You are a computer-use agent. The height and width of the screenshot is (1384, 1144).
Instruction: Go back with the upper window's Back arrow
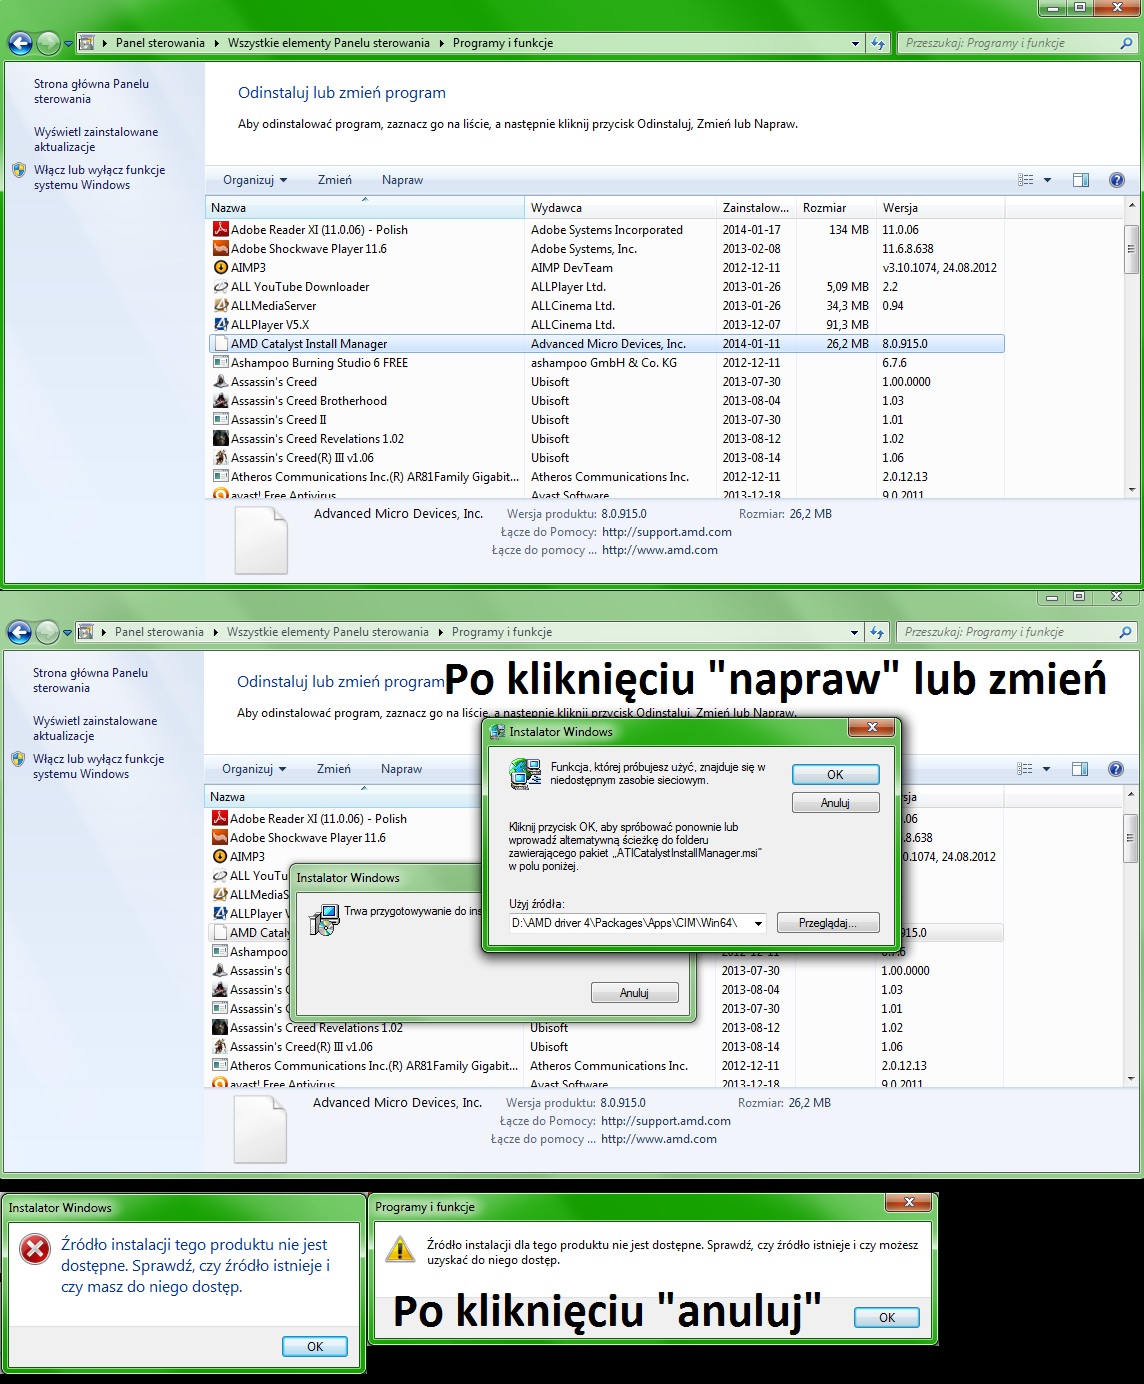coord(19,43)
